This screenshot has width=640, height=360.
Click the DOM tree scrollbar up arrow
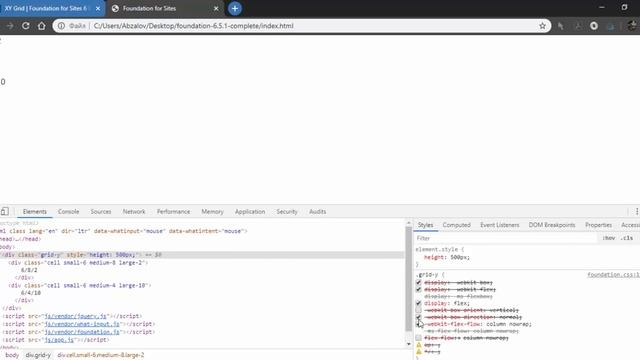click(x=409, y=223)
